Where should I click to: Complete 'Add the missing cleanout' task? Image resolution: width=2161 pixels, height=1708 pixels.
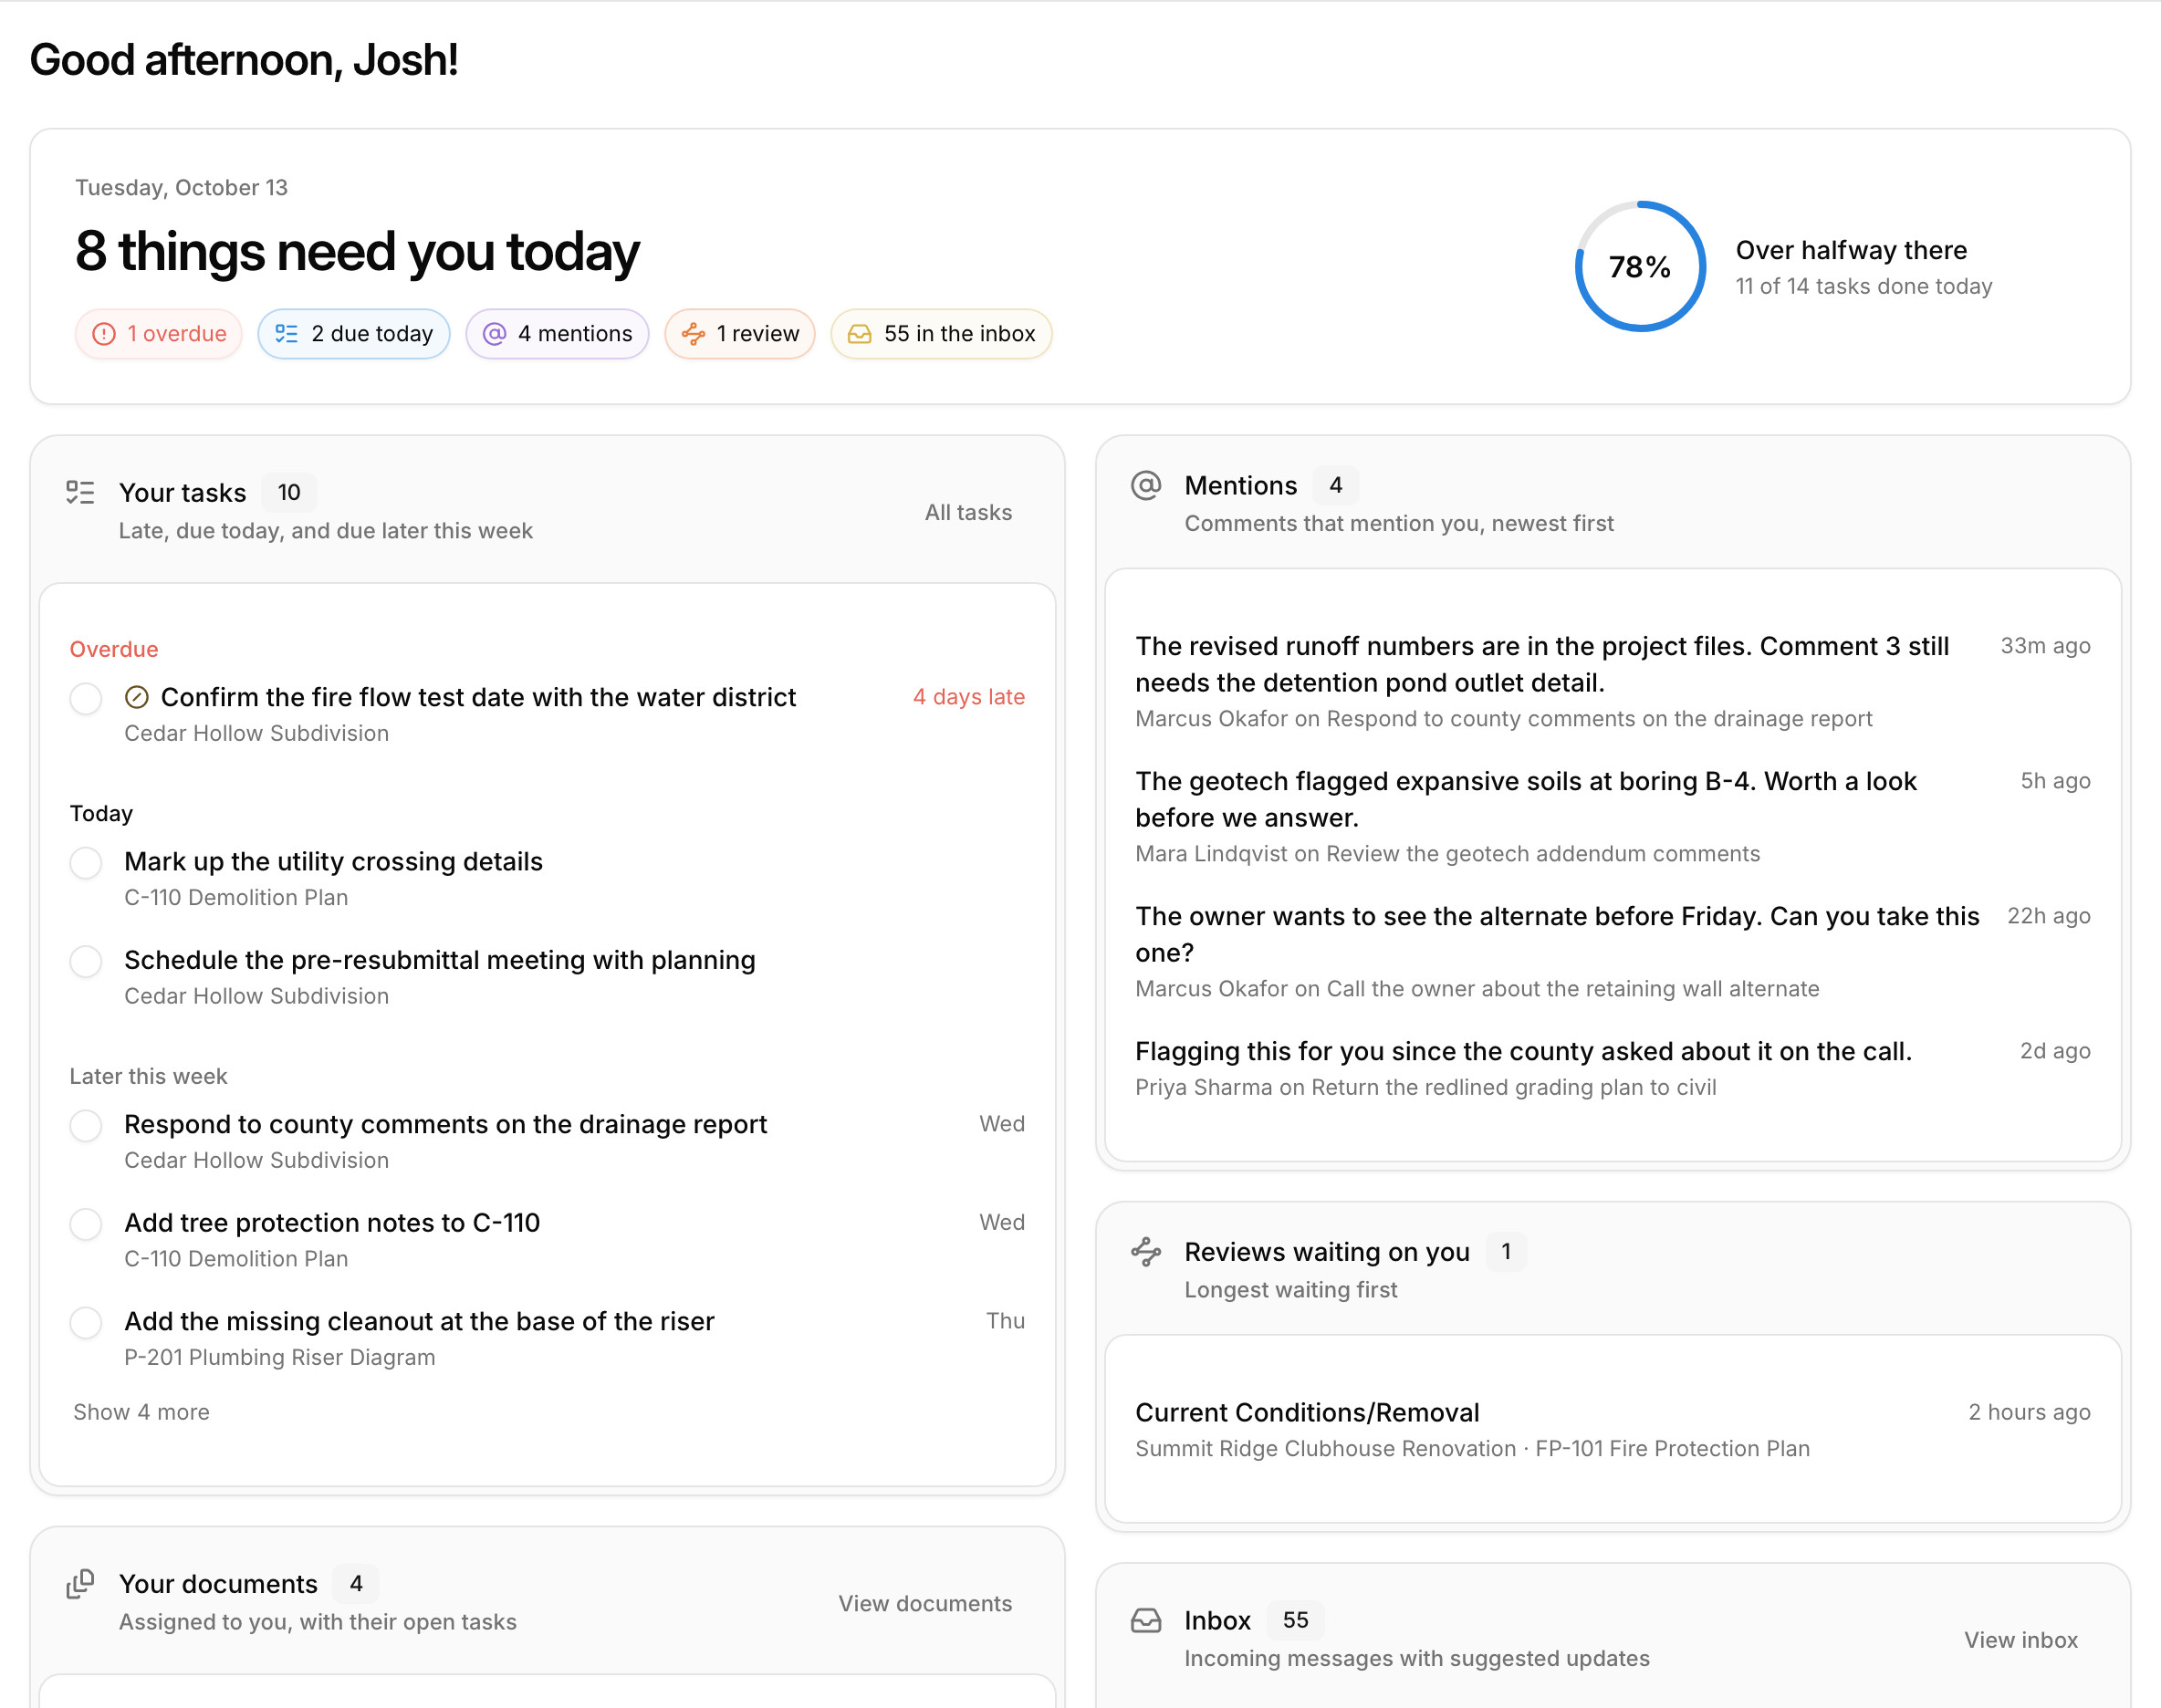(86, 1322)
